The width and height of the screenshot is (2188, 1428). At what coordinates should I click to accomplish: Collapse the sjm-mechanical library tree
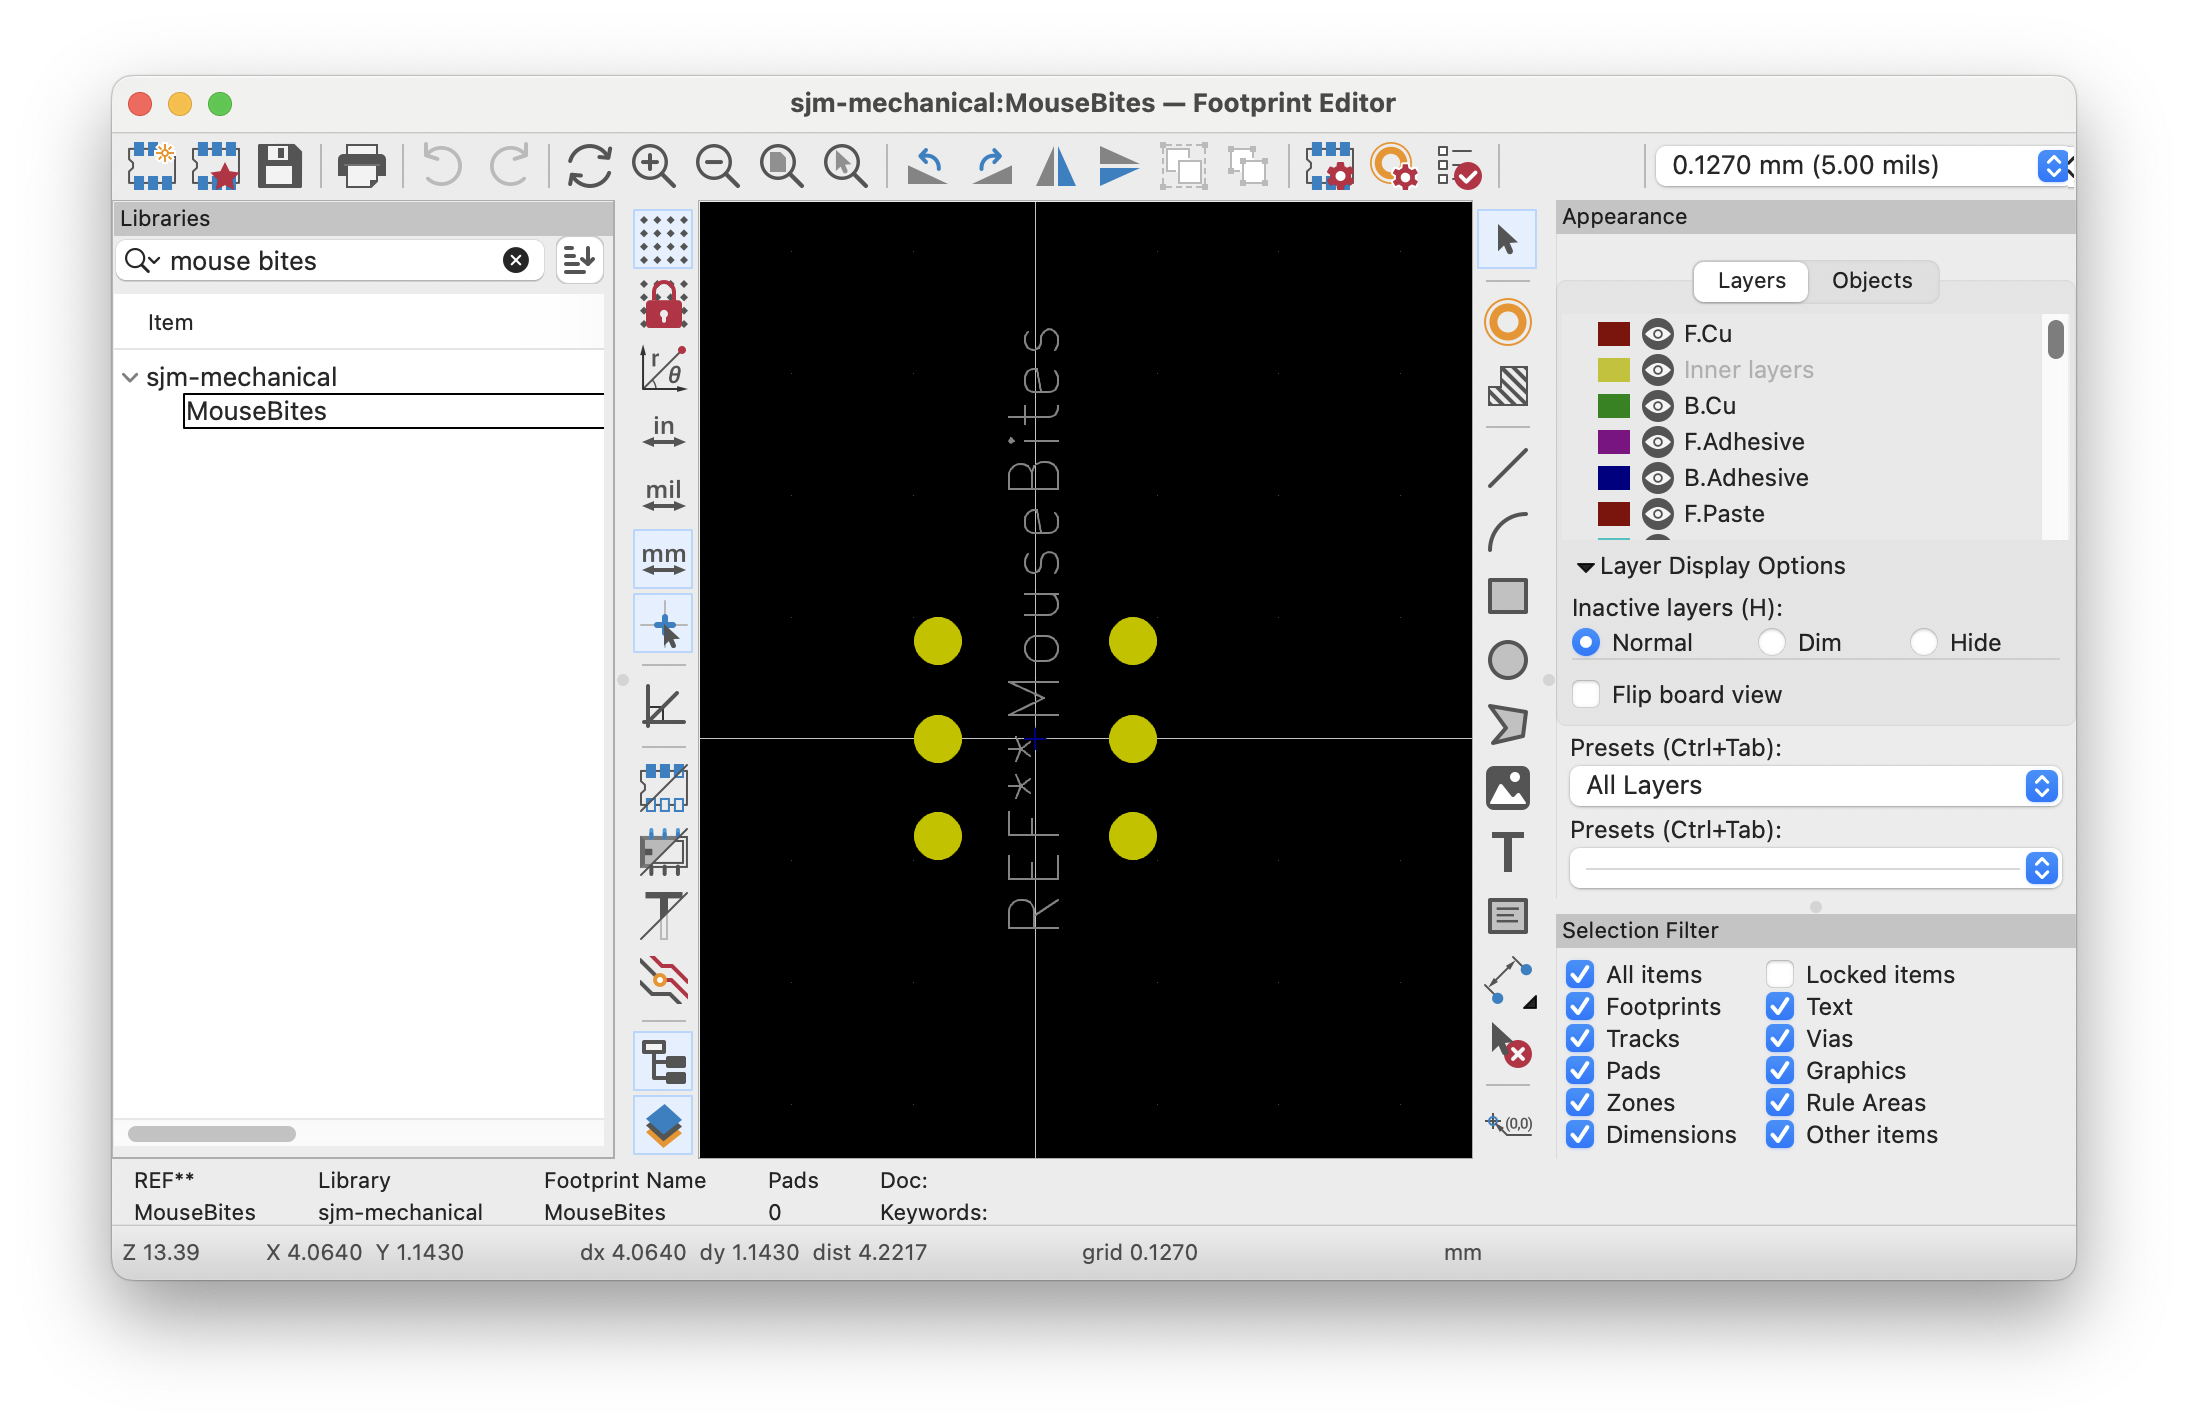click(130, 377)
